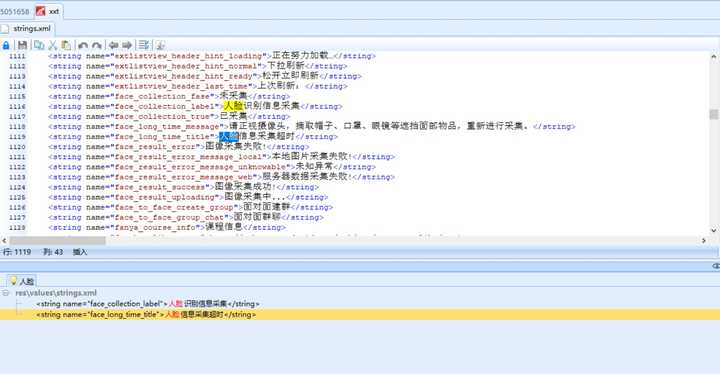The height and width of the screenshot is (374, 720).
Task: Navigate forward with the right arrow icon
Action: pos(127,45)
